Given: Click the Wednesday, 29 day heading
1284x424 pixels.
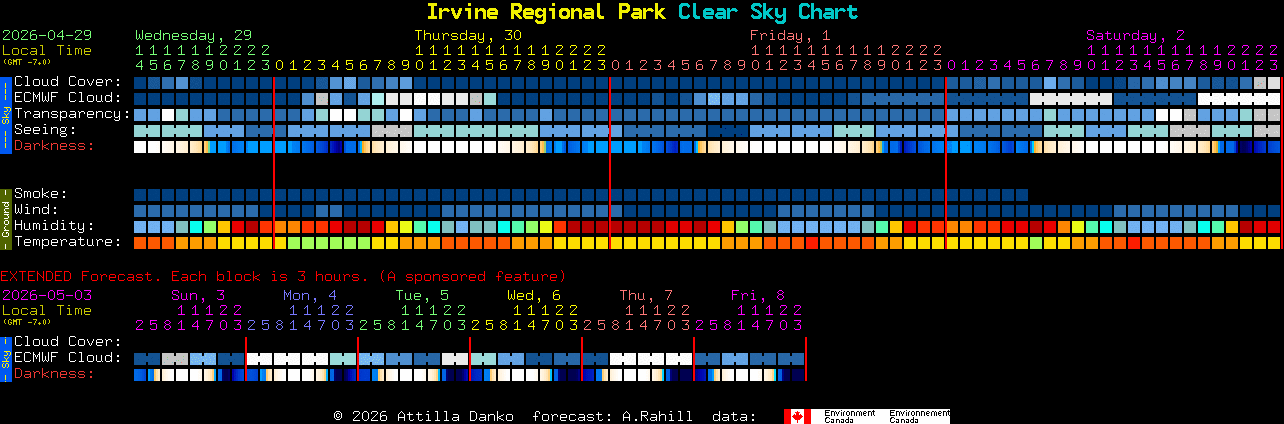Looking at the screenshot, I should click(x=193, y=35).
